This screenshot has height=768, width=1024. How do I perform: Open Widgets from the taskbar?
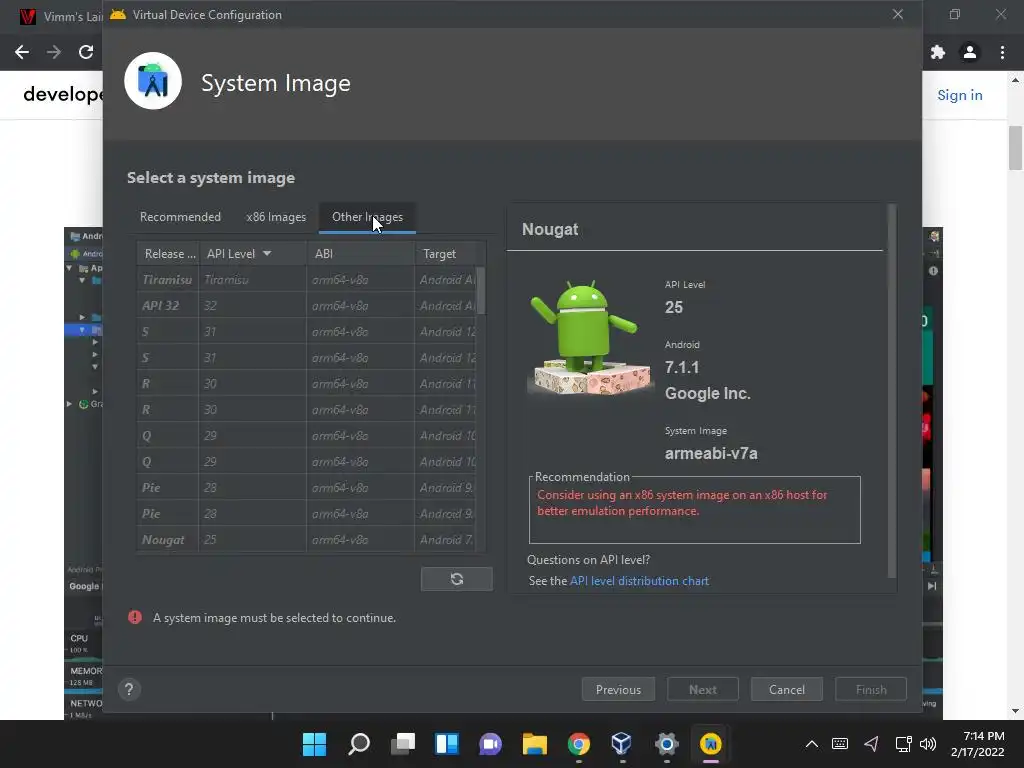pos(447,744)
